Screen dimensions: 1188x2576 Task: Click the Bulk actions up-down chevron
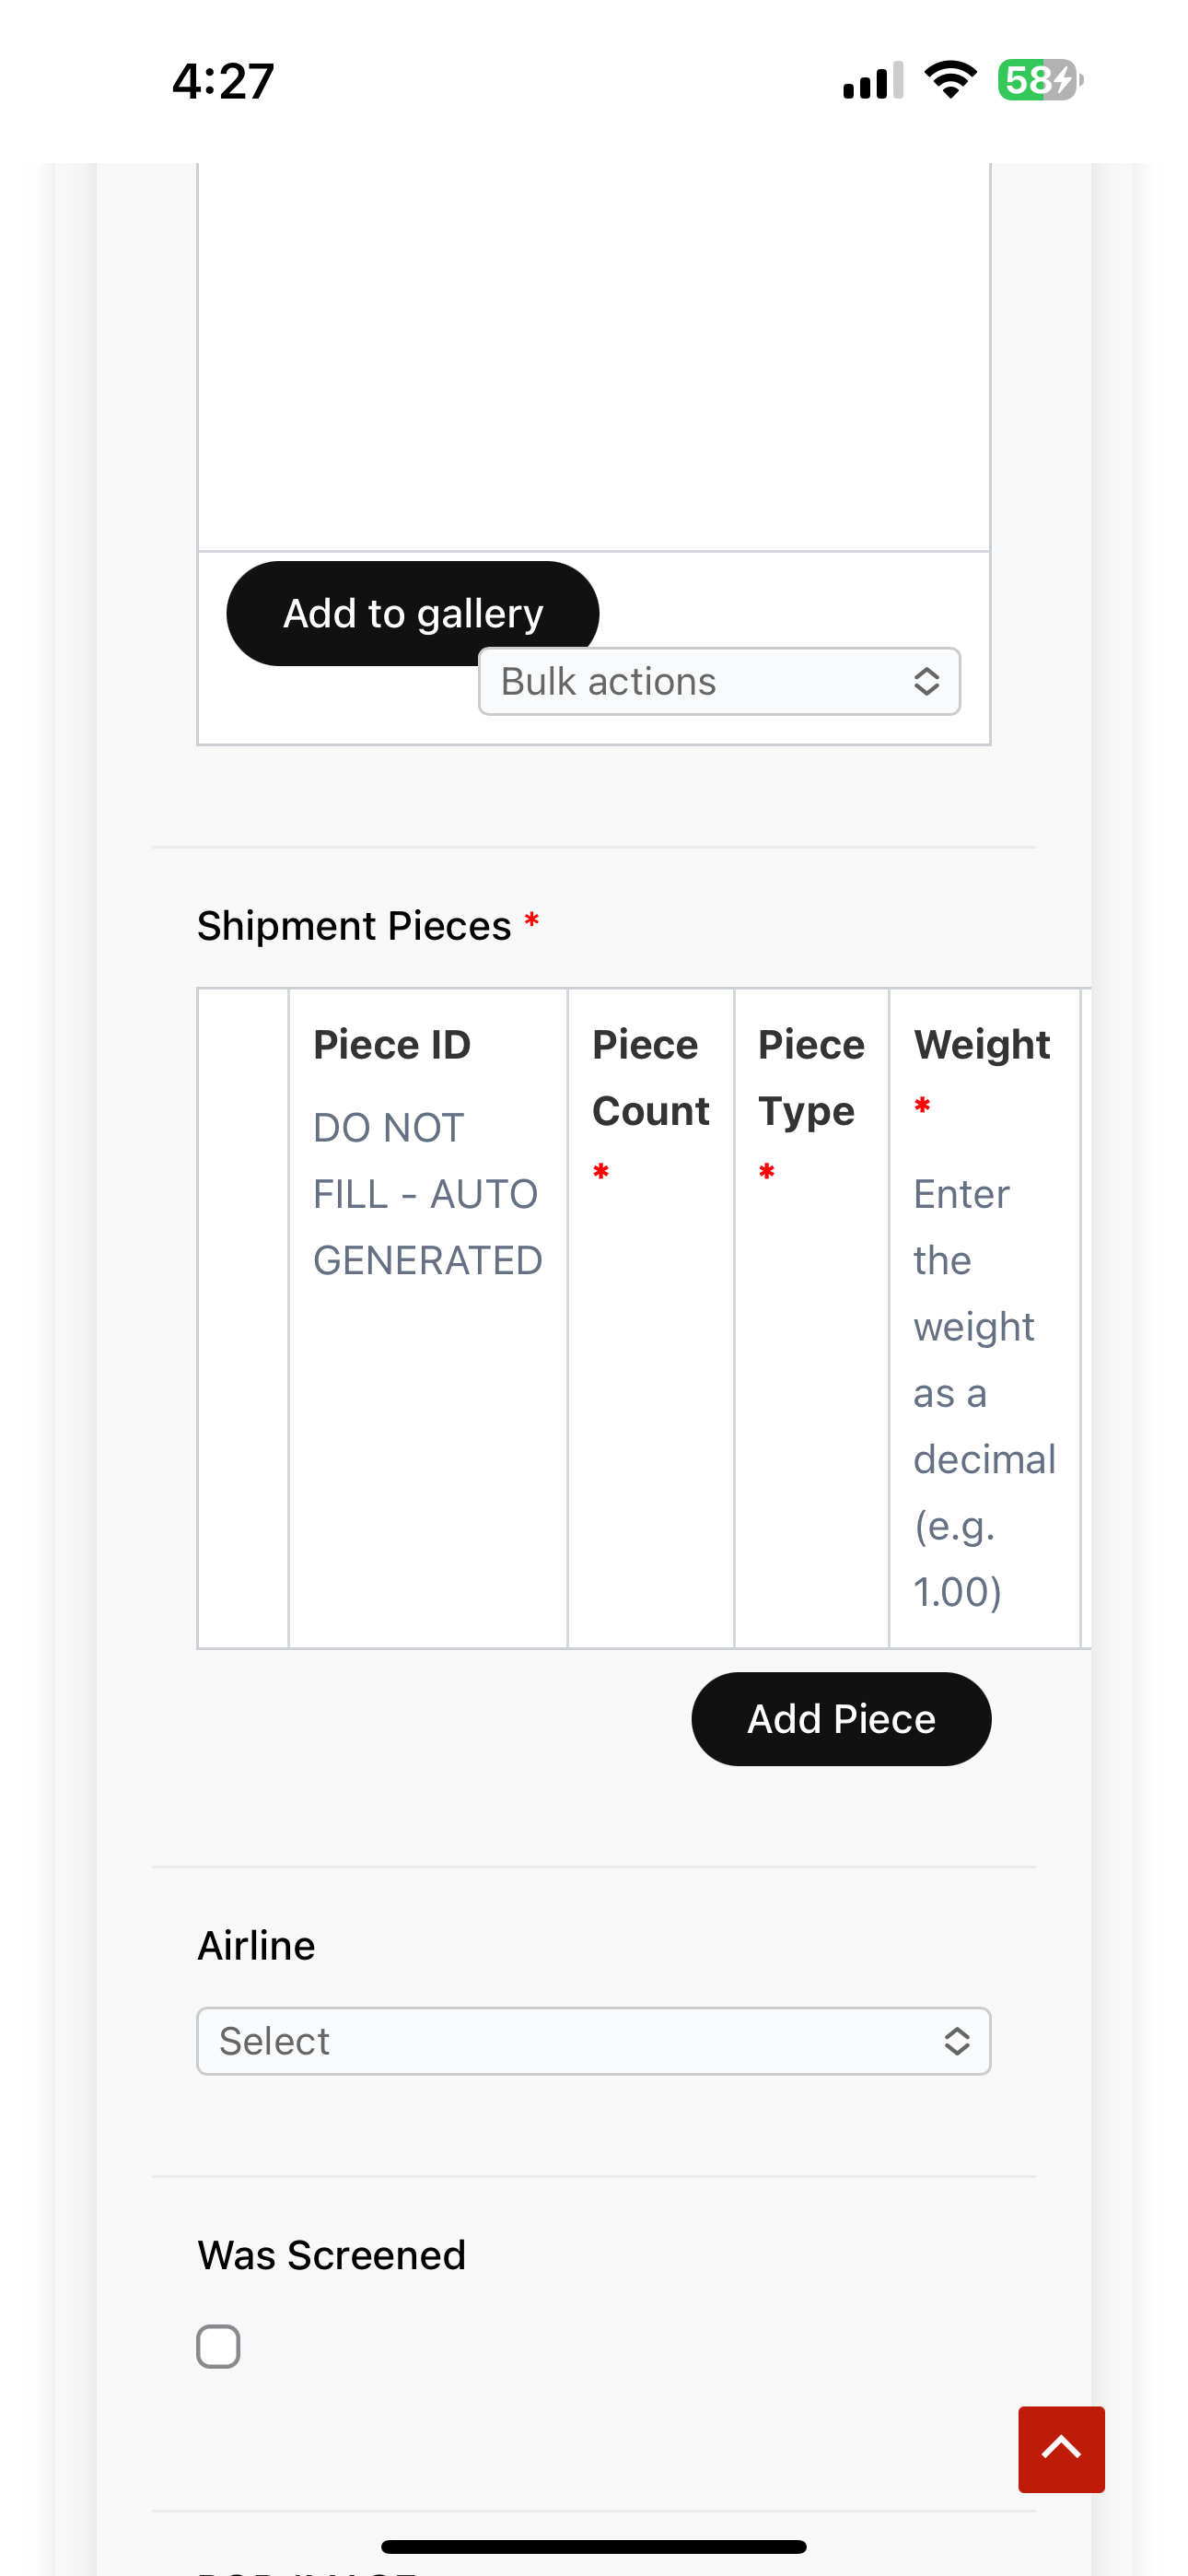(927, 681)
